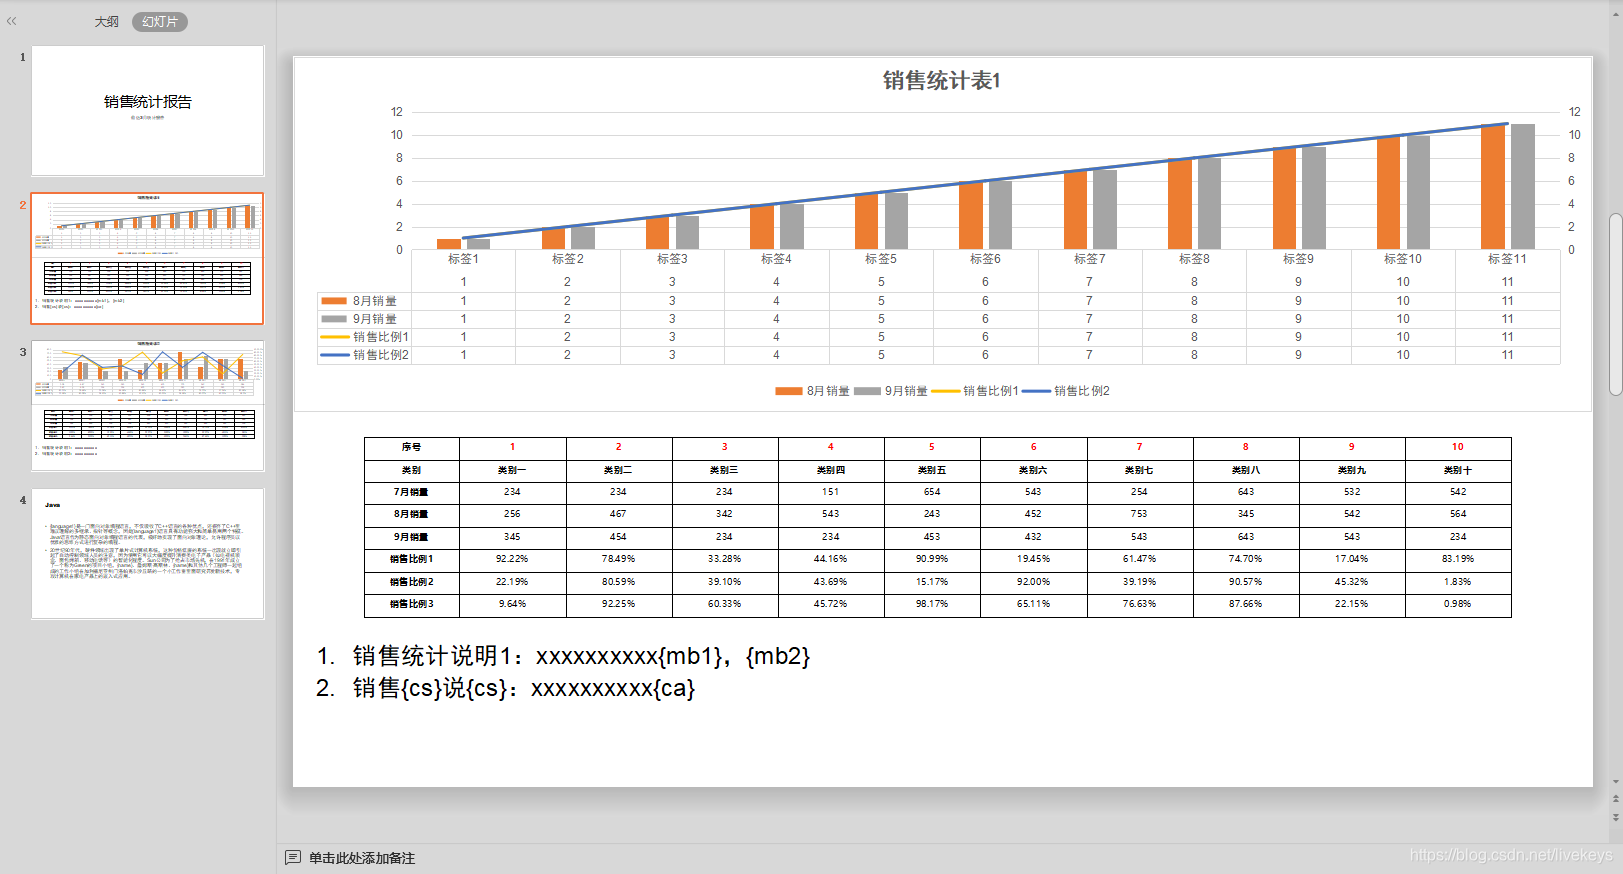Select the 序号 header cell in the table

(412, 447)
